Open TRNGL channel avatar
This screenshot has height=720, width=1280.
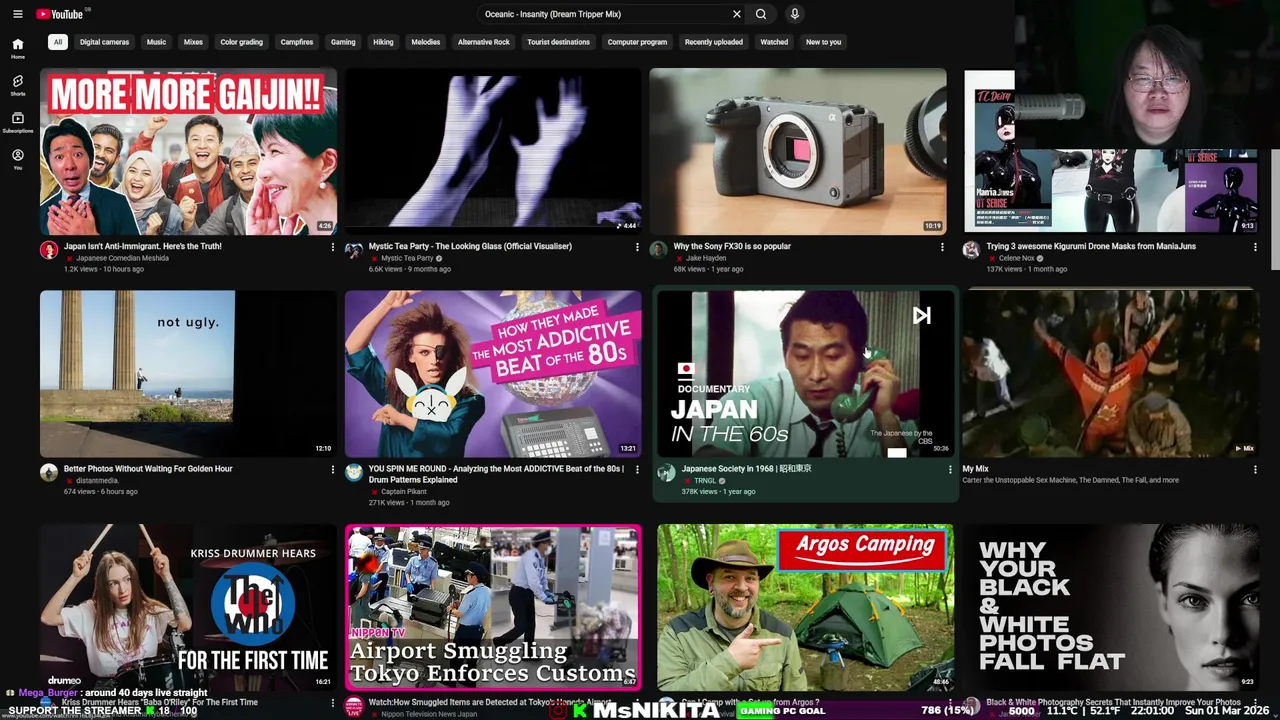pos(666,473)
